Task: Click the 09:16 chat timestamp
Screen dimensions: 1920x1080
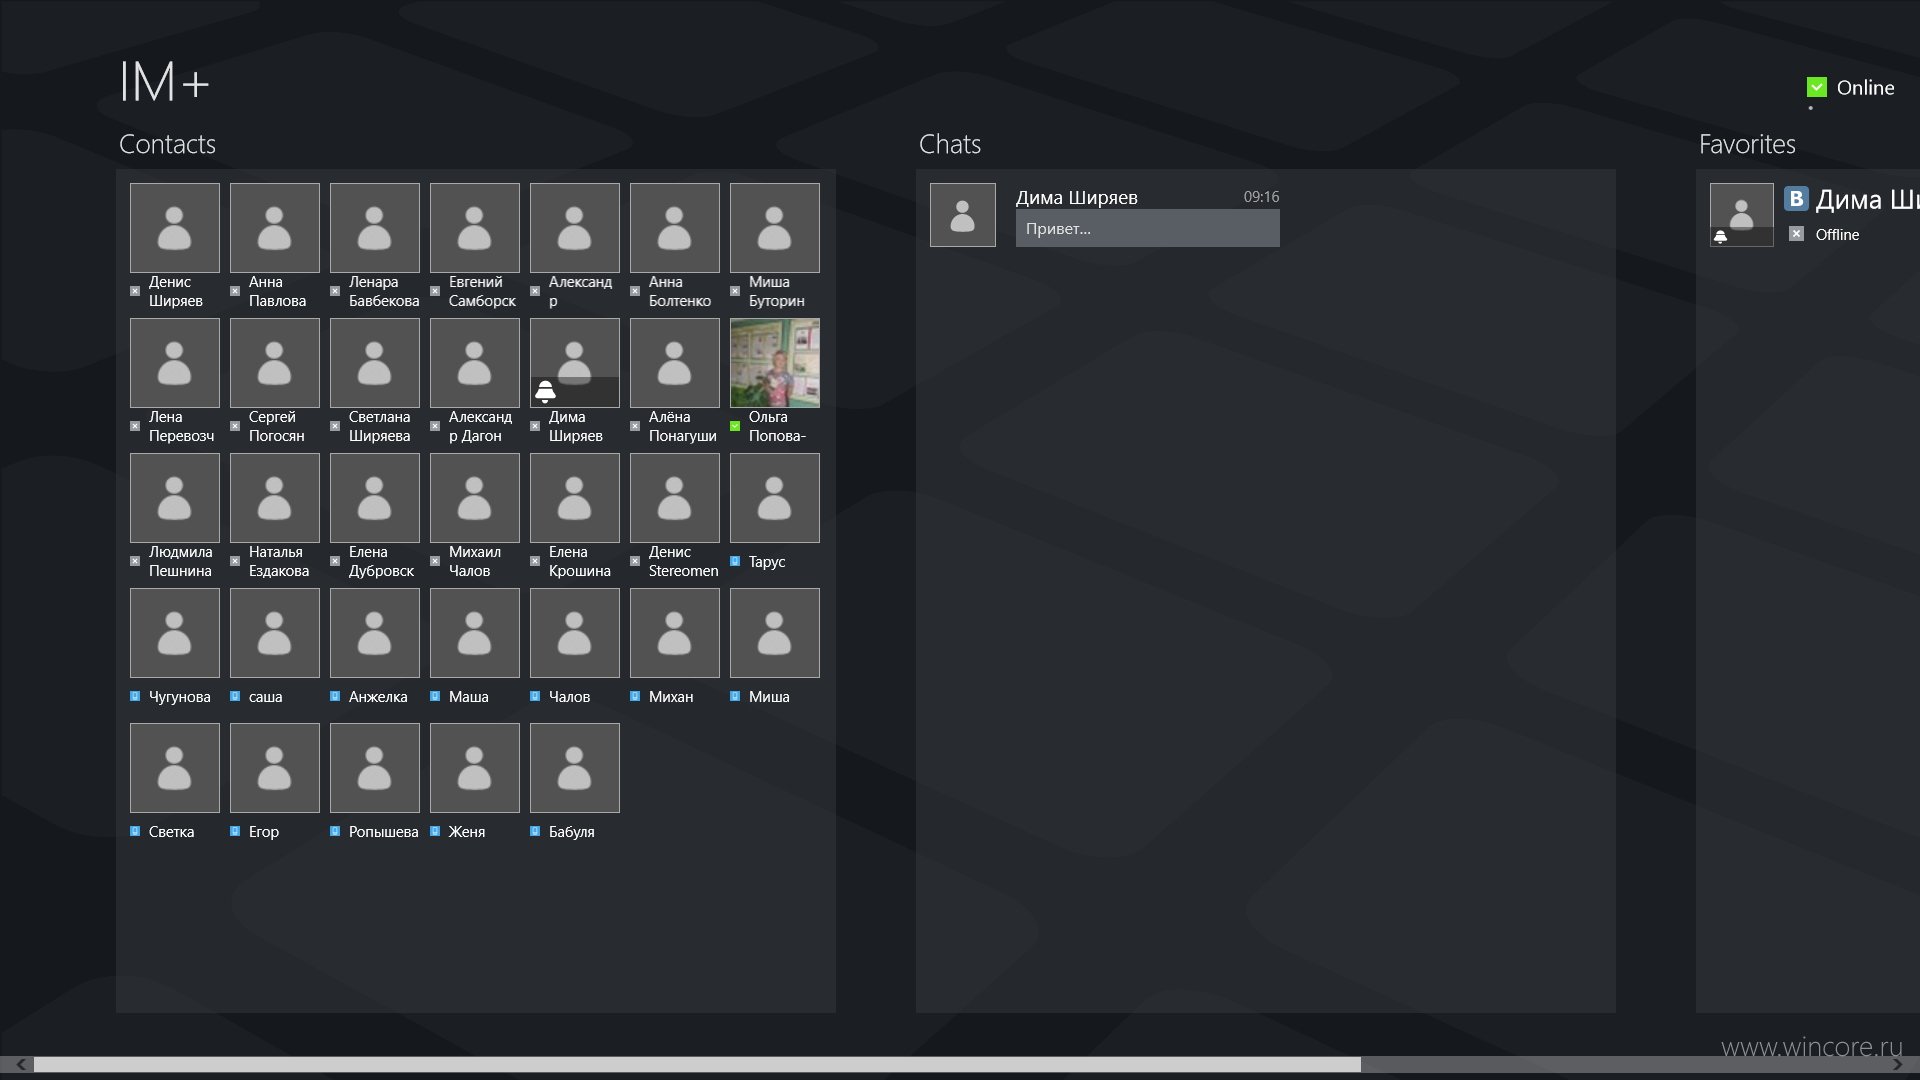Action: (x=1261, y=197)
